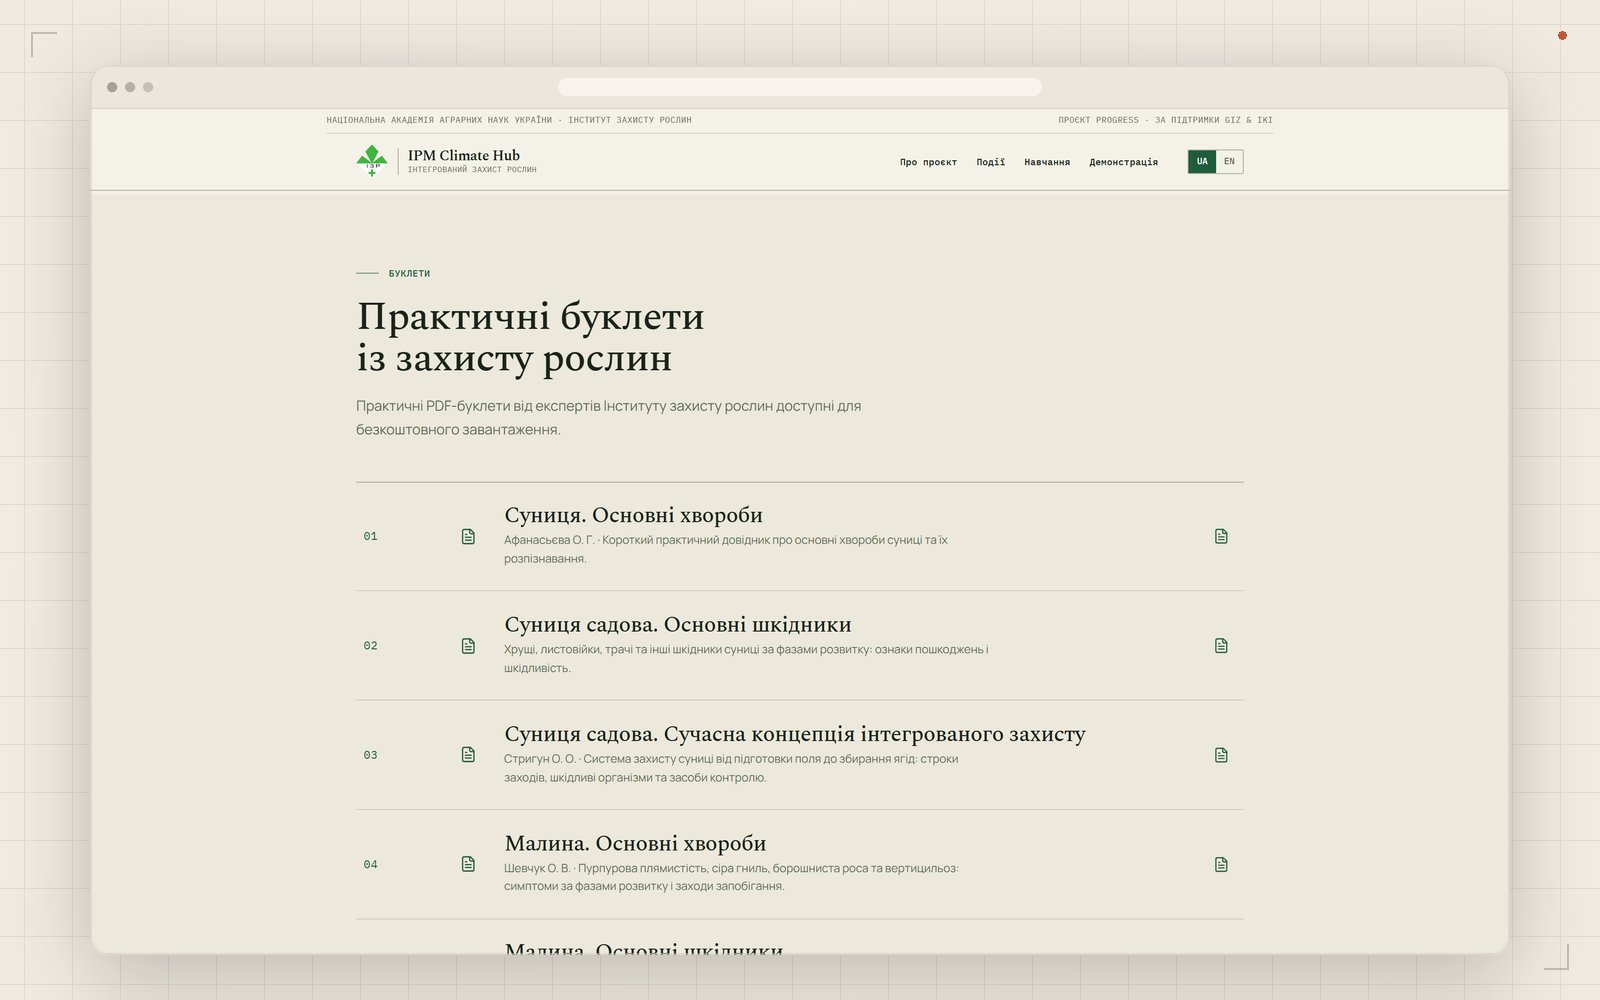Click the description starting with Афанасьєва О. Г.
1600x1000 pixels.
point(726,549)
